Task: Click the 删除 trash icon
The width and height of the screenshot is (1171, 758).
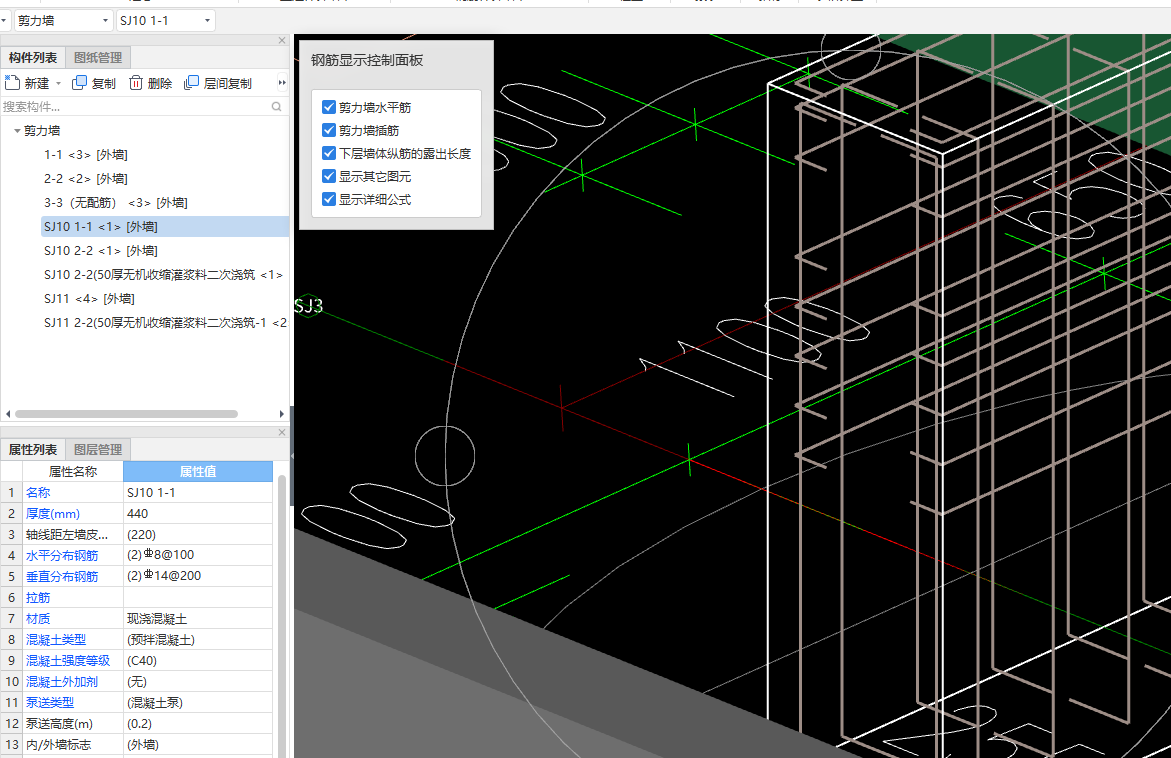Action: [x=136, y=82]
